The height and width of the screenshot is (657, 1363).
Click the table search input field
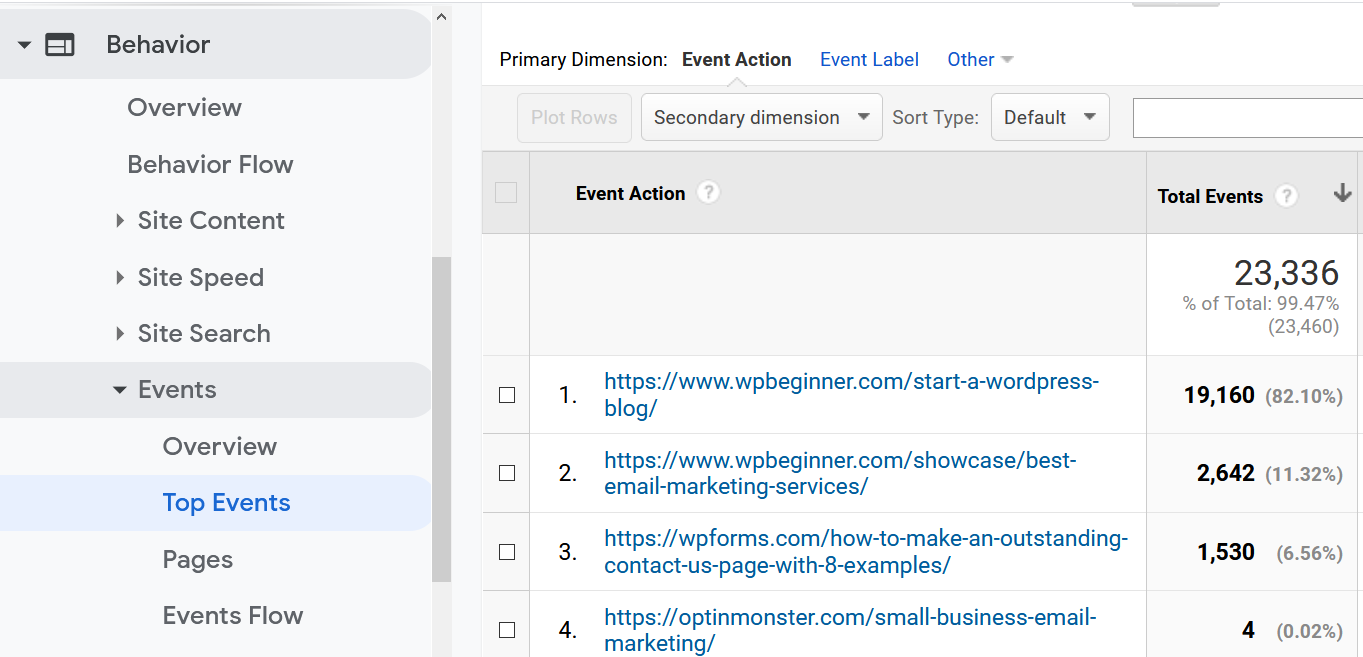click(x=1247, y=118)
